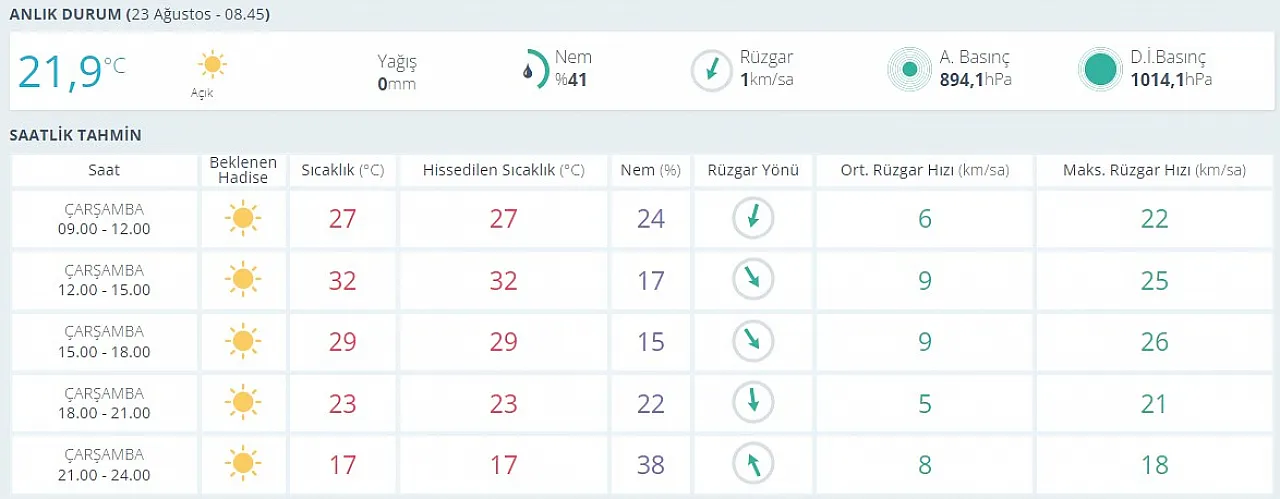Click the SAATLİK TAHMİN heading

tap(75, 135)
